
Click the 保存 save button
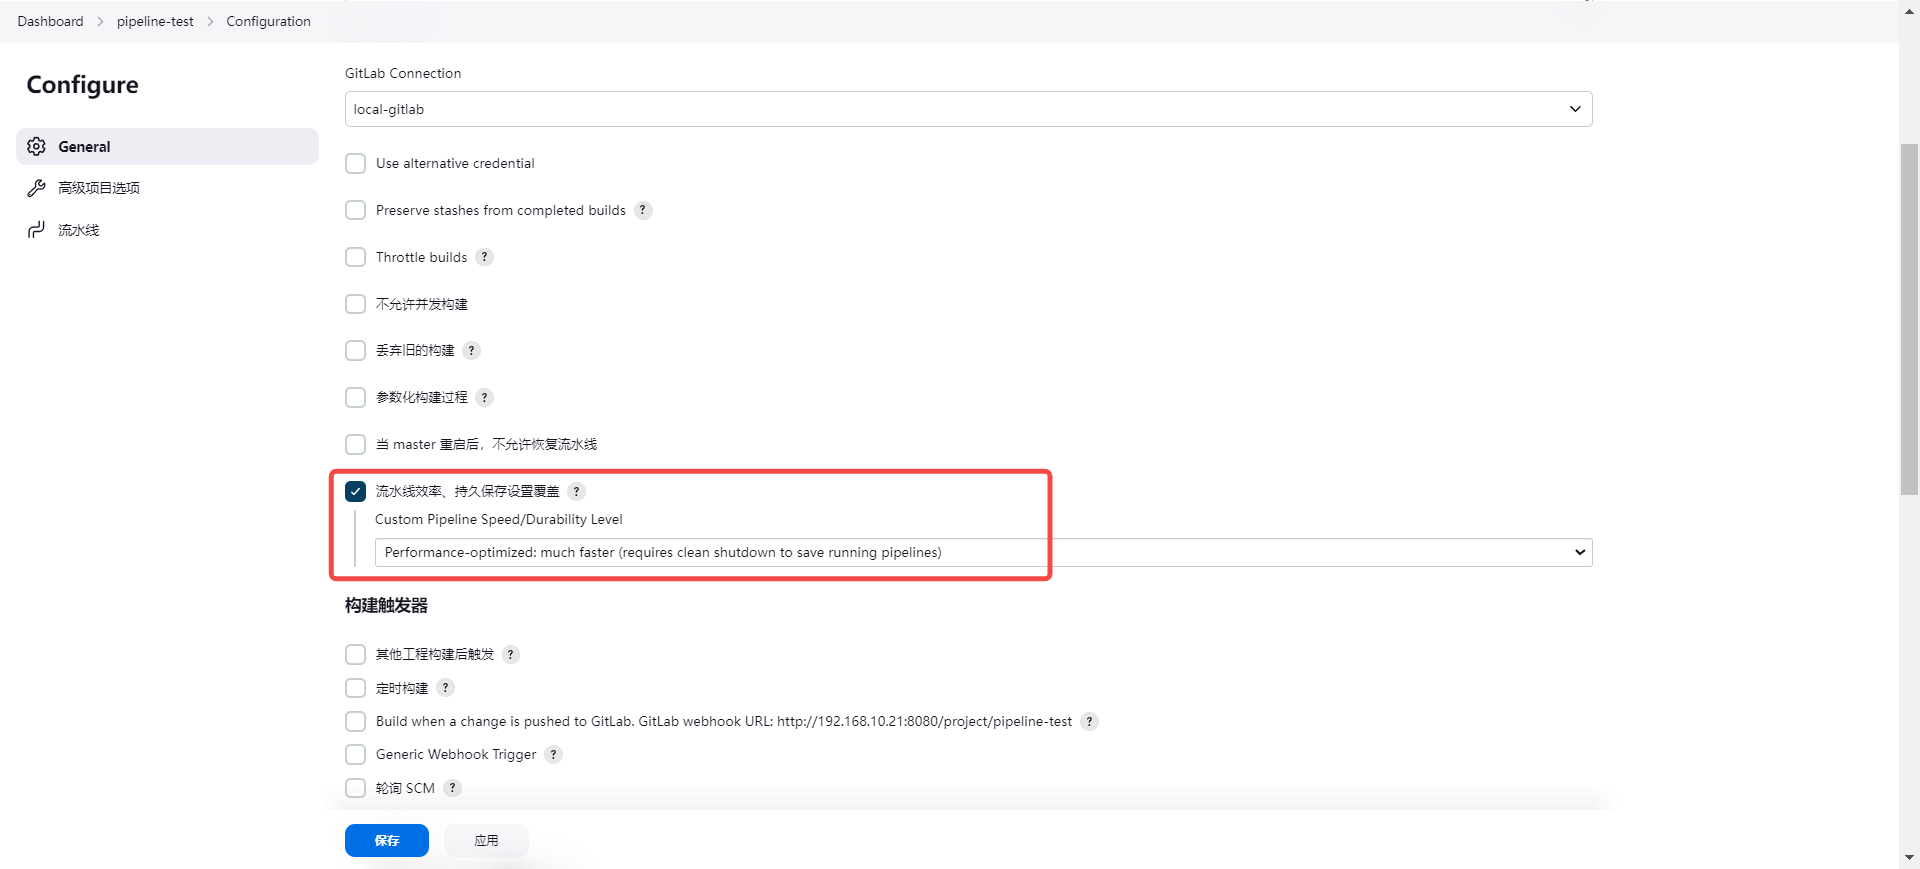coord(386,841)
